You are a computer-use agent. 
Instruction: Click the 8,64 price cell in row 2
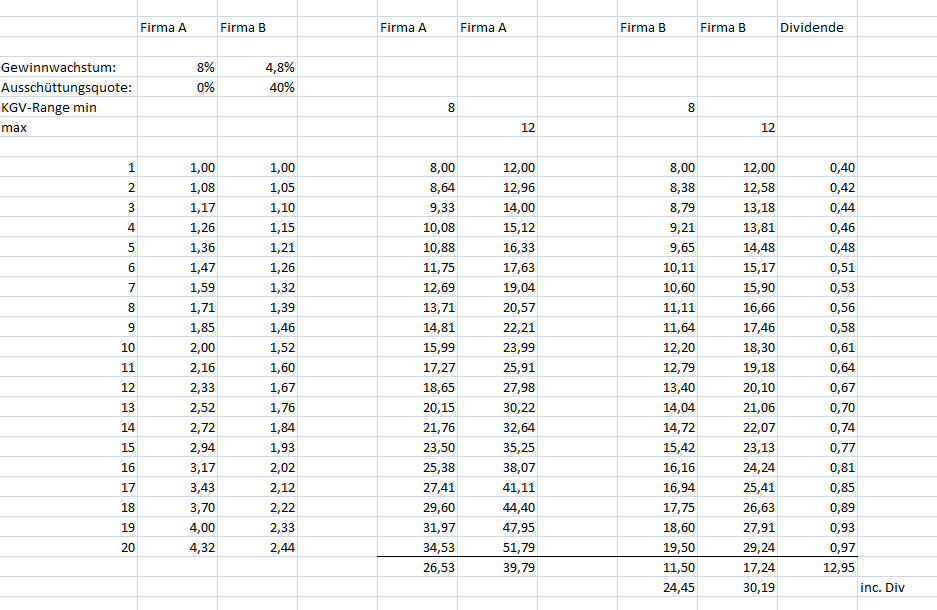[417, 187]
